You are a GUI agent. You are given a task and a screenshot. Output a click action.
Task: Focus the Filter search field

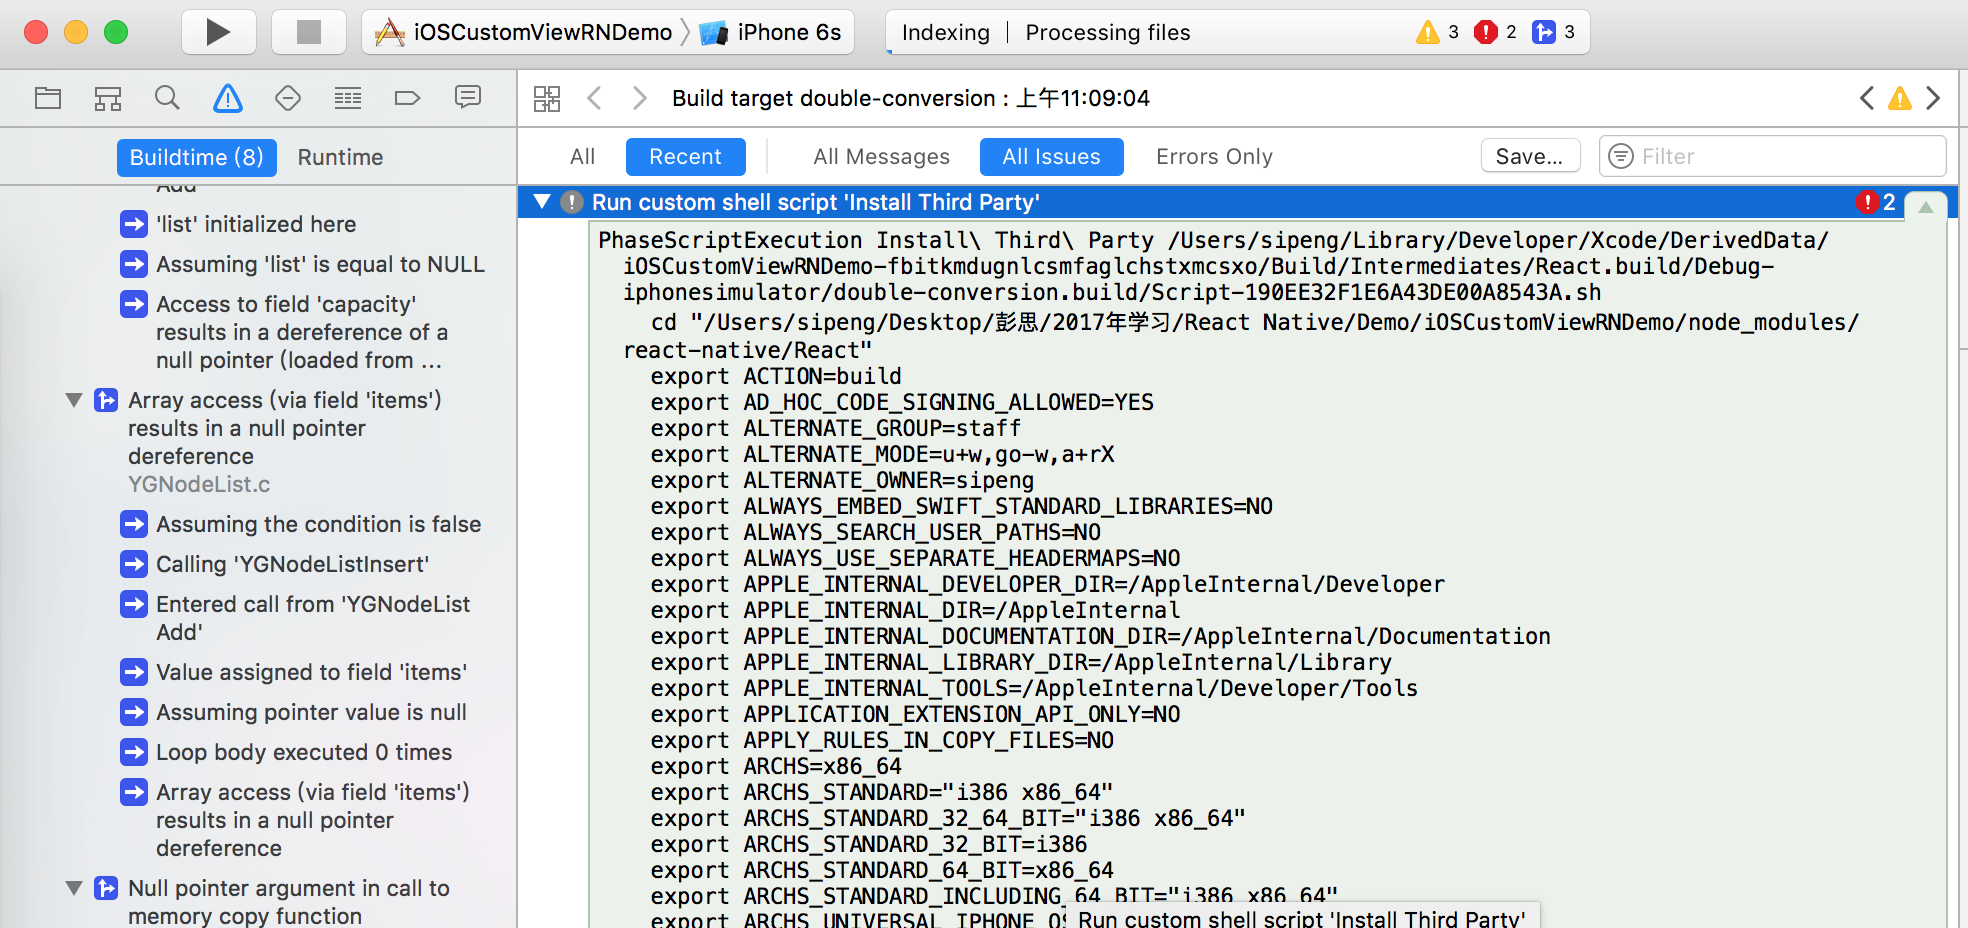(1773, 156)
